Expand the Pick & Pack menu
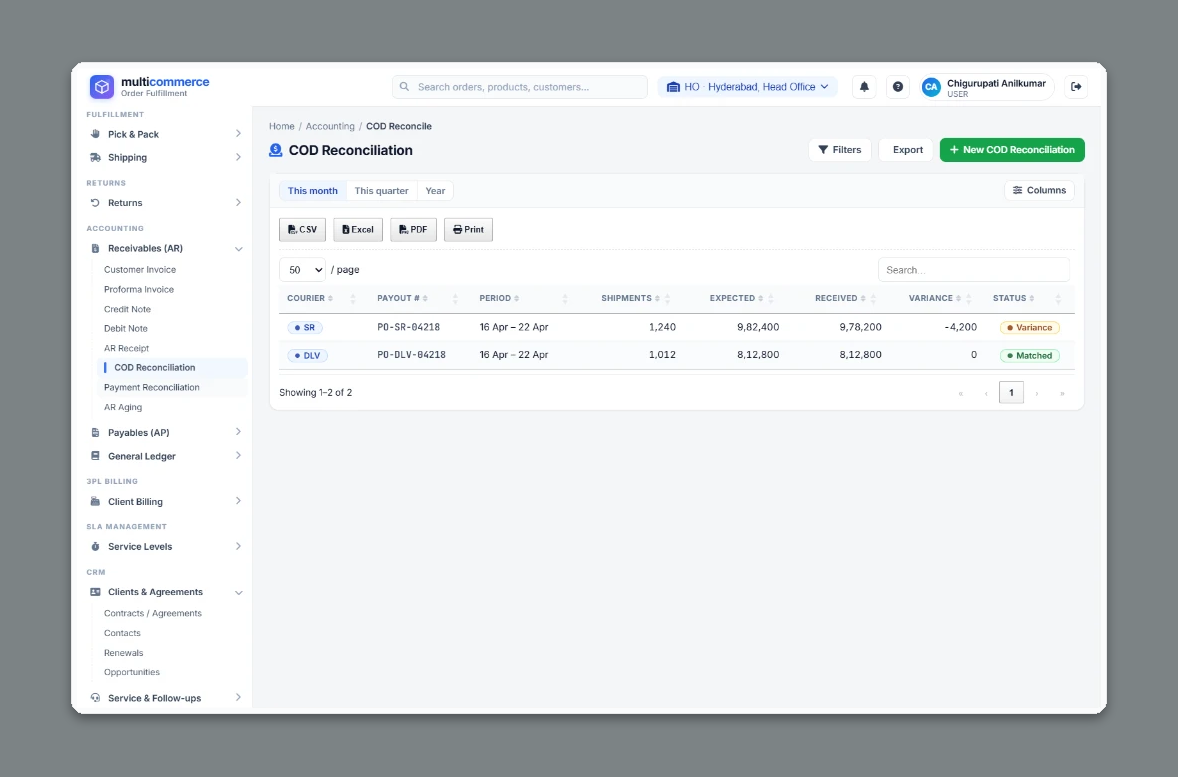Viewport: 1178px width, 777px height. (165, 135)
